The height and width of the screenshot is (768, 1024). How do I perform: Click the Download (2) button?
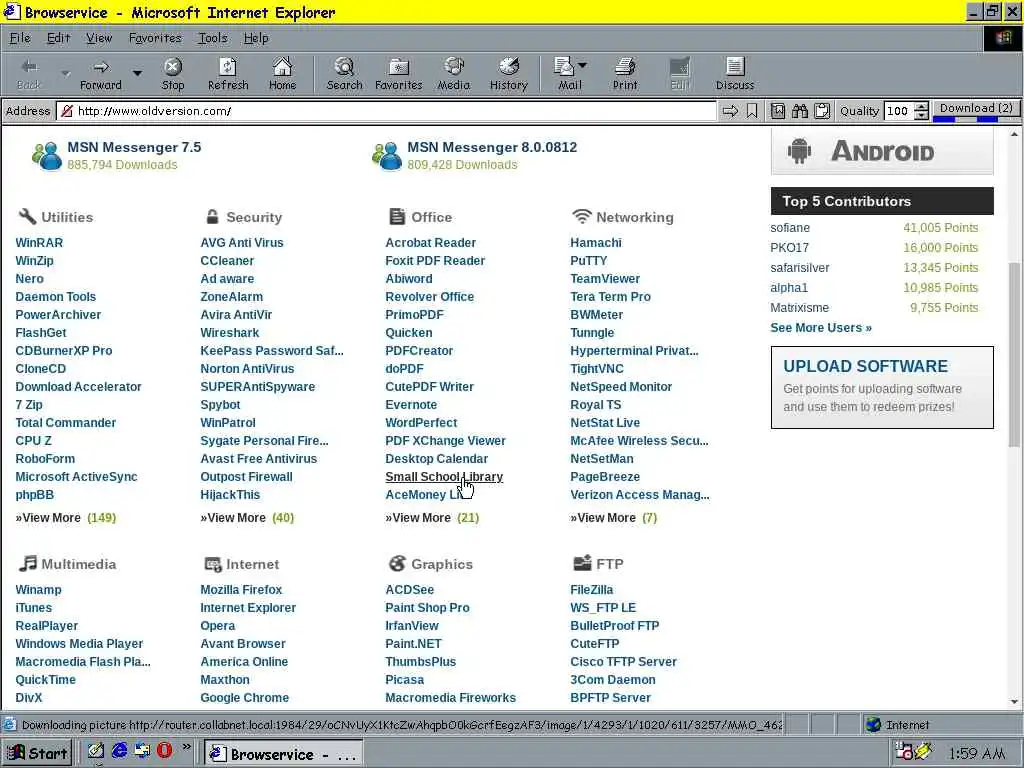coord(976,110)
